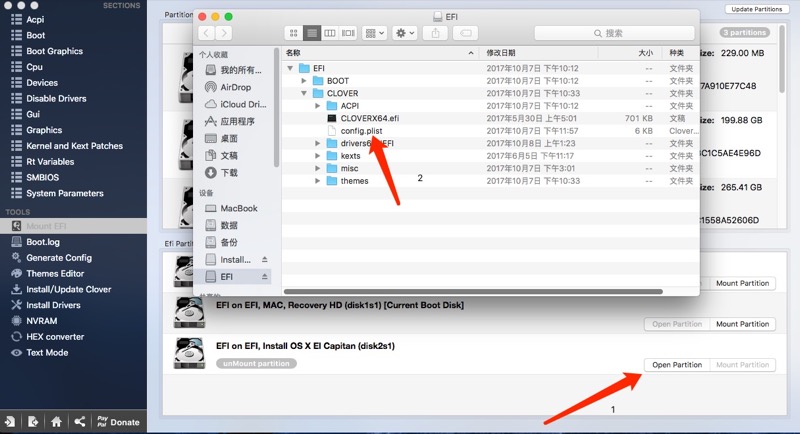Click the share icon in bottom bar

coord(80,422)
